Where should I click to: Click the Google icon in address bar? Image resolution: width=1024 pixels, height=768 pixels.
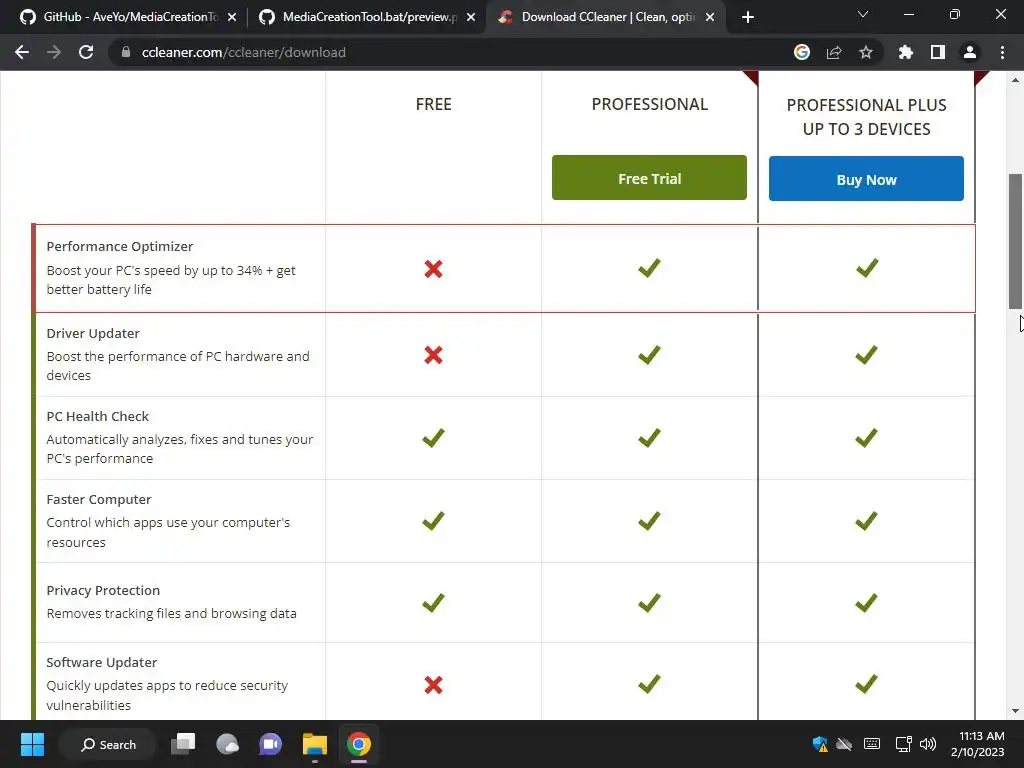click(x=802, y=52)
